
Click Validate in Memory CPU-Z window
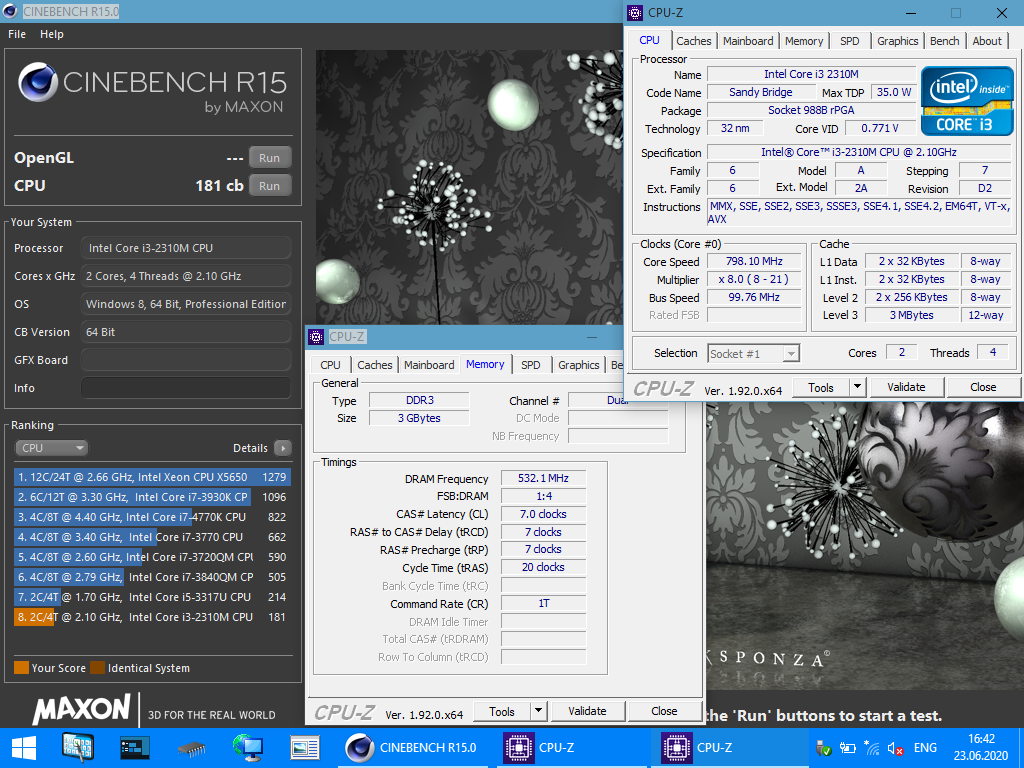[587, 711]
